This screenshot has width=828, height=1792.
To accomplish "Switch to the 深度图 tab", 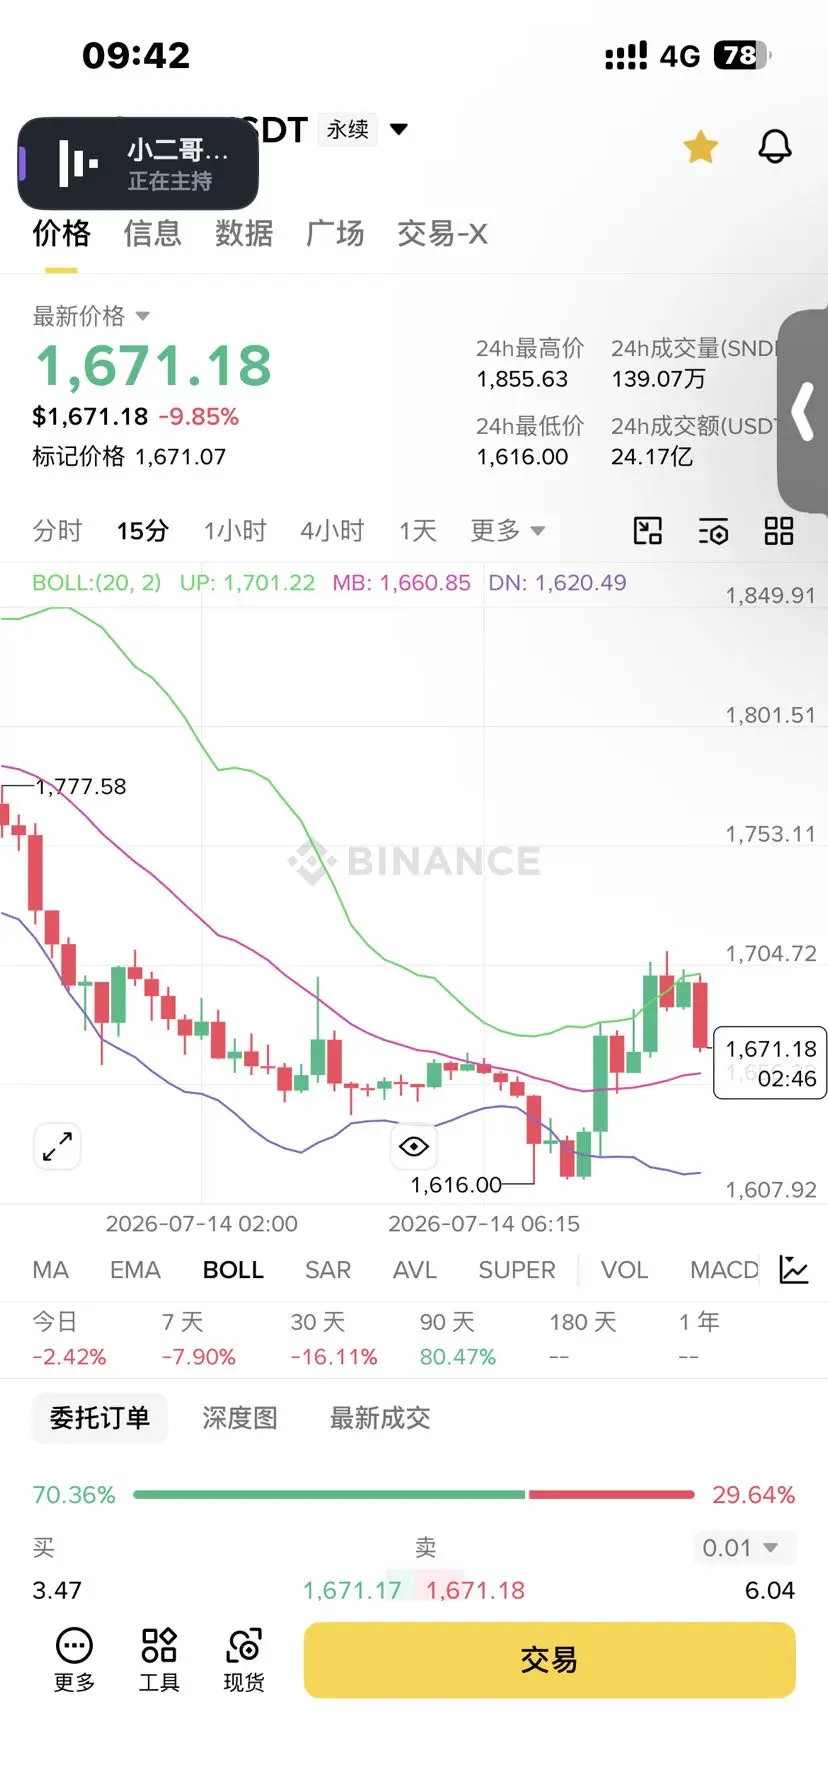I will (239, 1418).
